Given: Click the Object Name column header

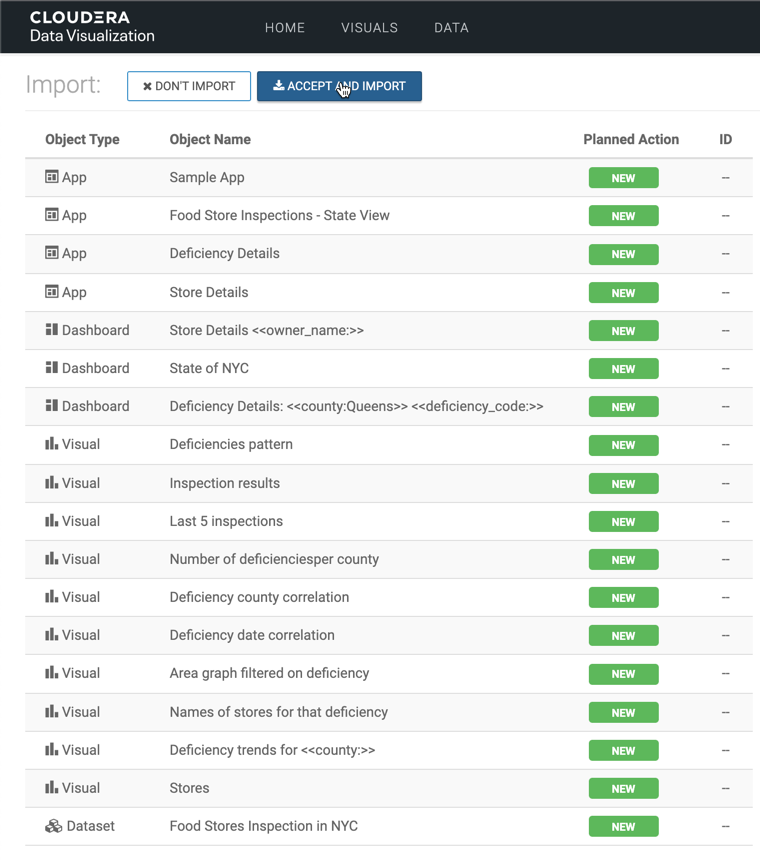Looking at the screenshot, I should (x=210, y=139).
